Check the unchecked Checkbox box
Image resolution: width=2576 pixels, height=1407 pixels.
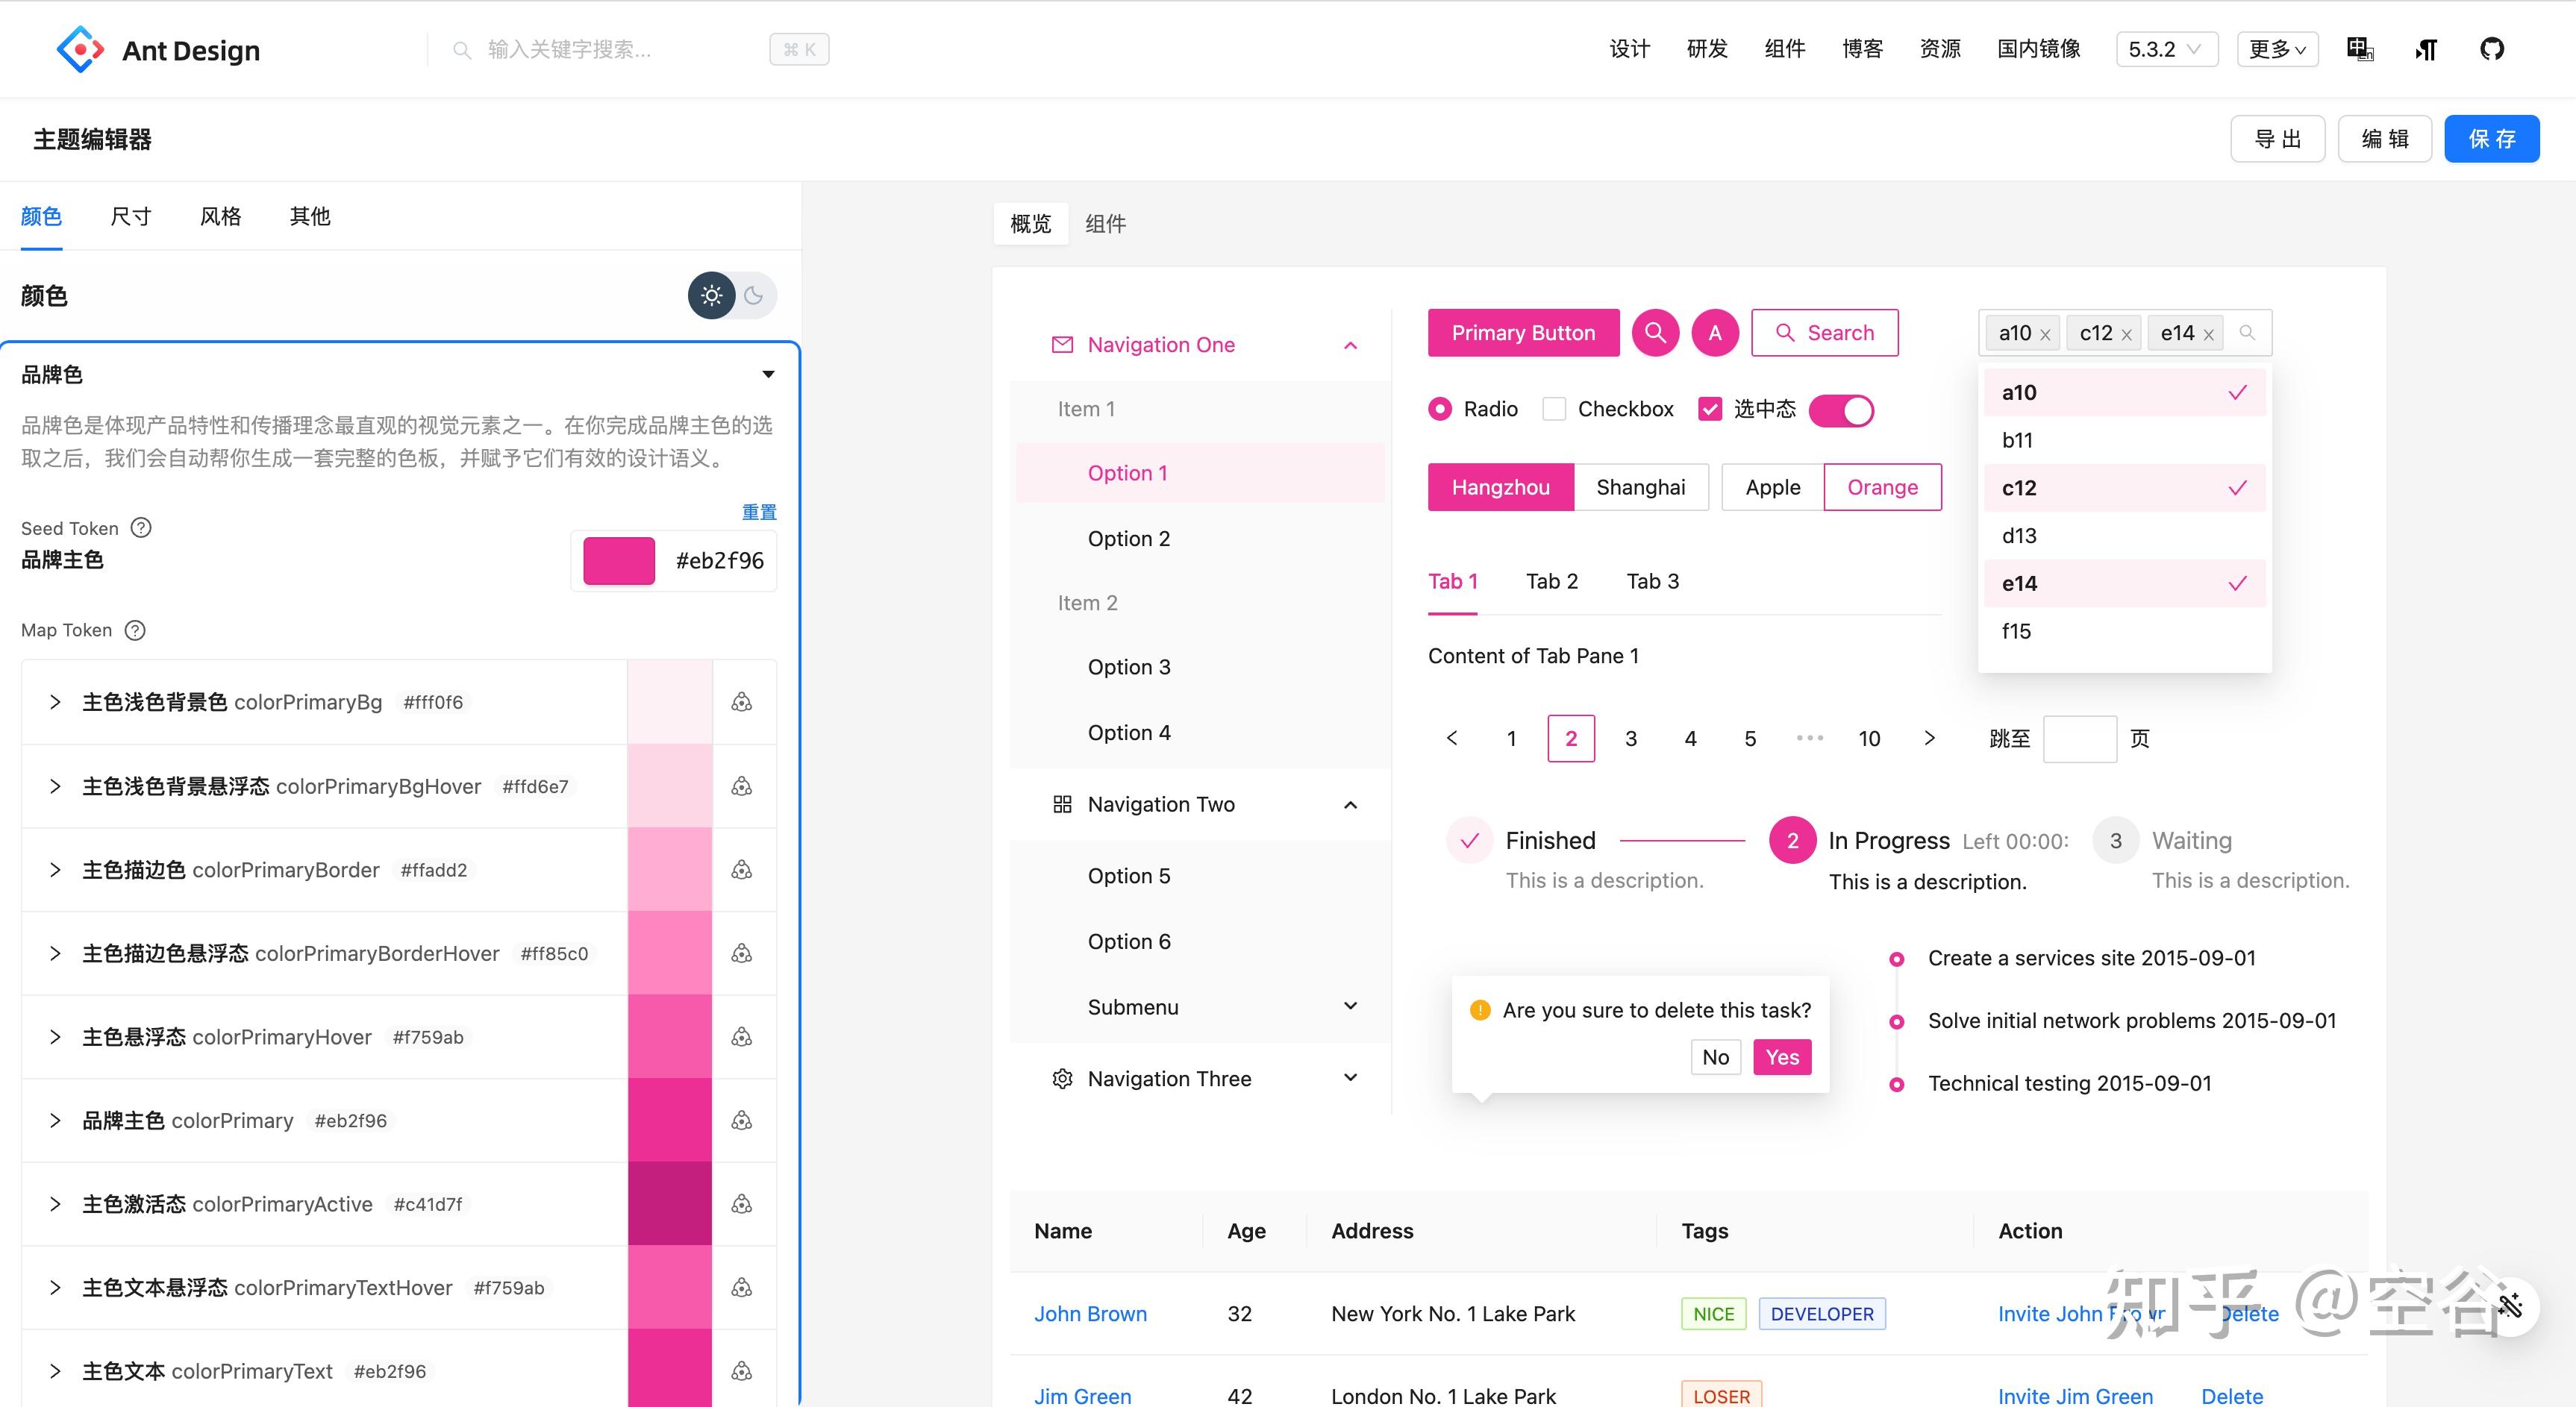coord(1554,409)
